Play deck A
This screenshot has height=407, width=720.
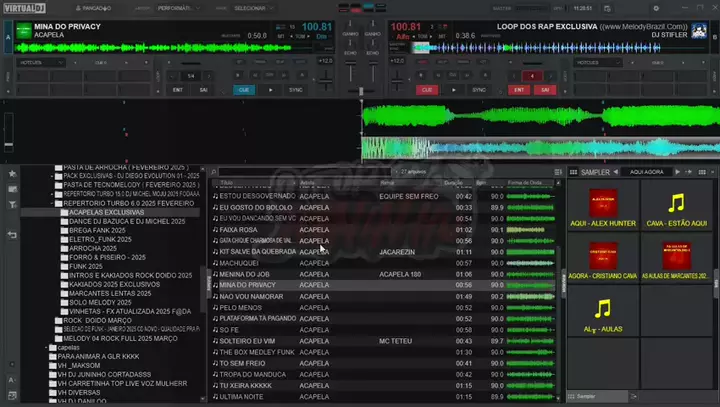pyautogui.click(x=270, y=90)
